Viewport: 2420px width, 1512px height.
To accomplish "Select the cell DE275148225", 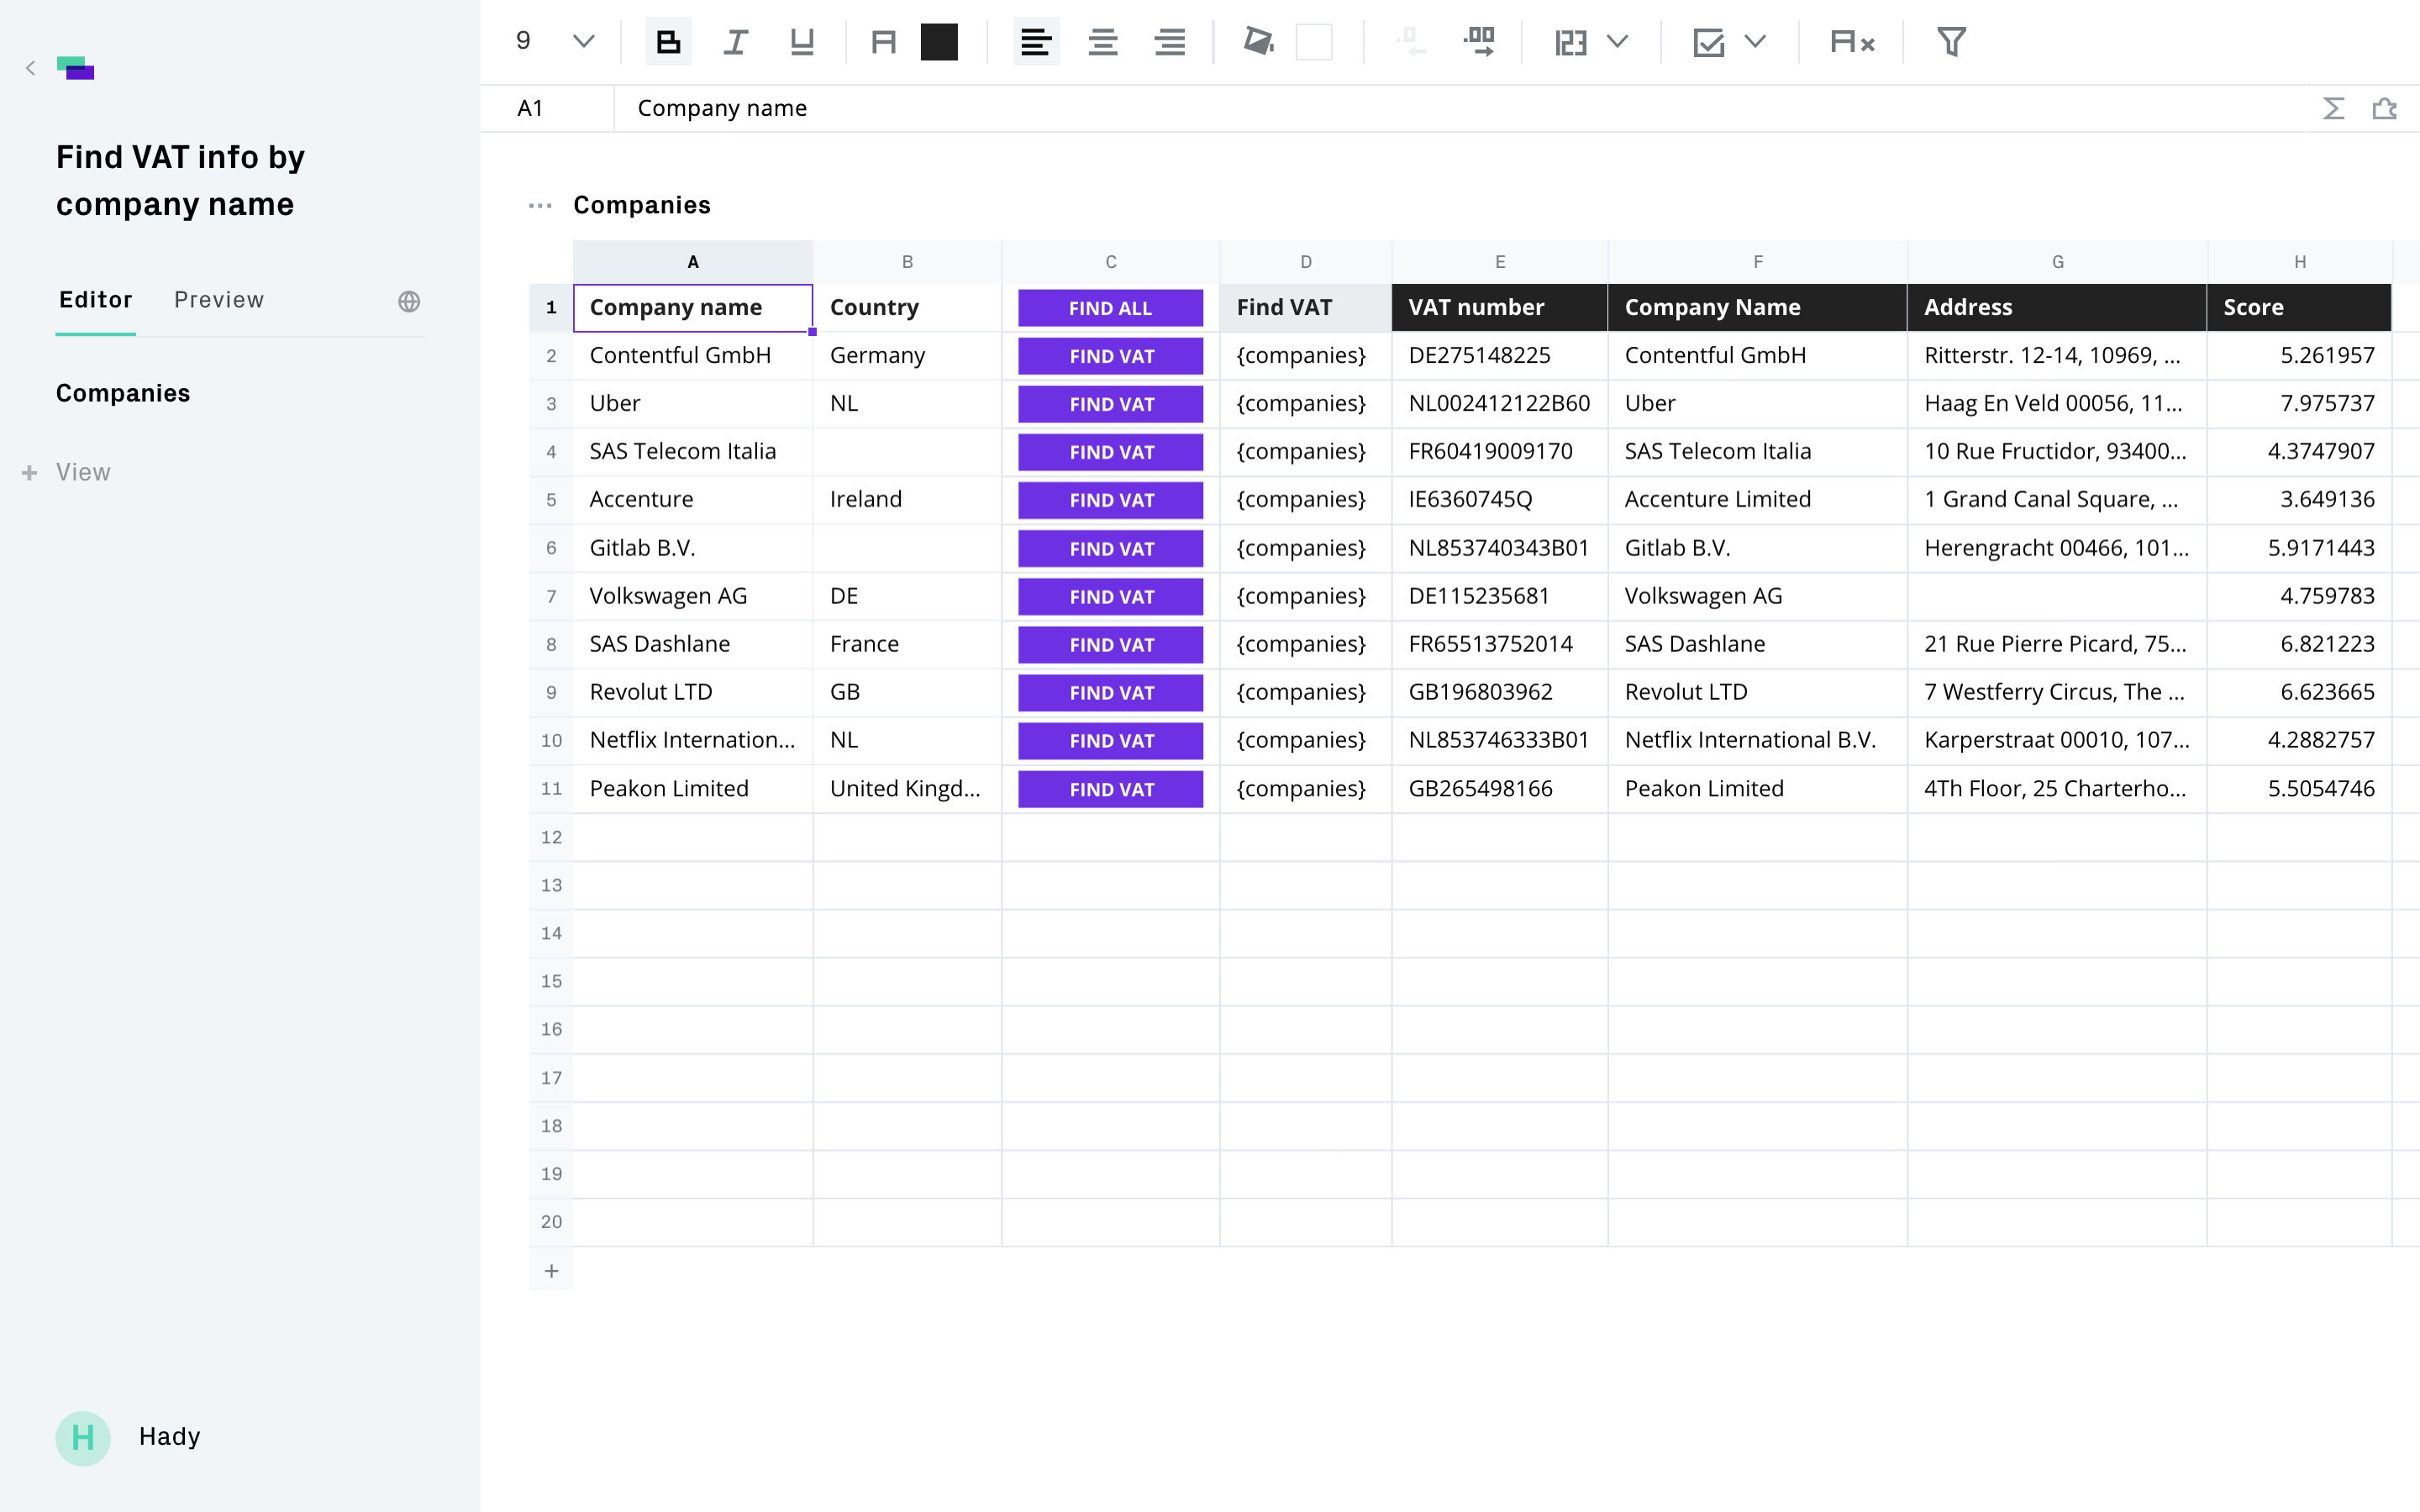I will click(1499, 355).
